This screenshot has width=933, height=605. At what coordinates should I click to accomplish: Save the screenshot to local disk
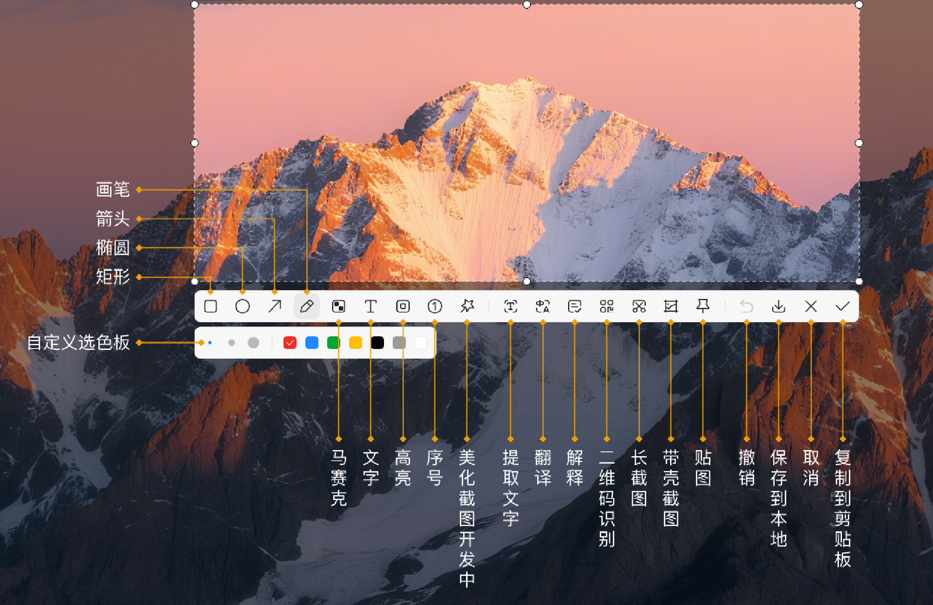[778, 306]
